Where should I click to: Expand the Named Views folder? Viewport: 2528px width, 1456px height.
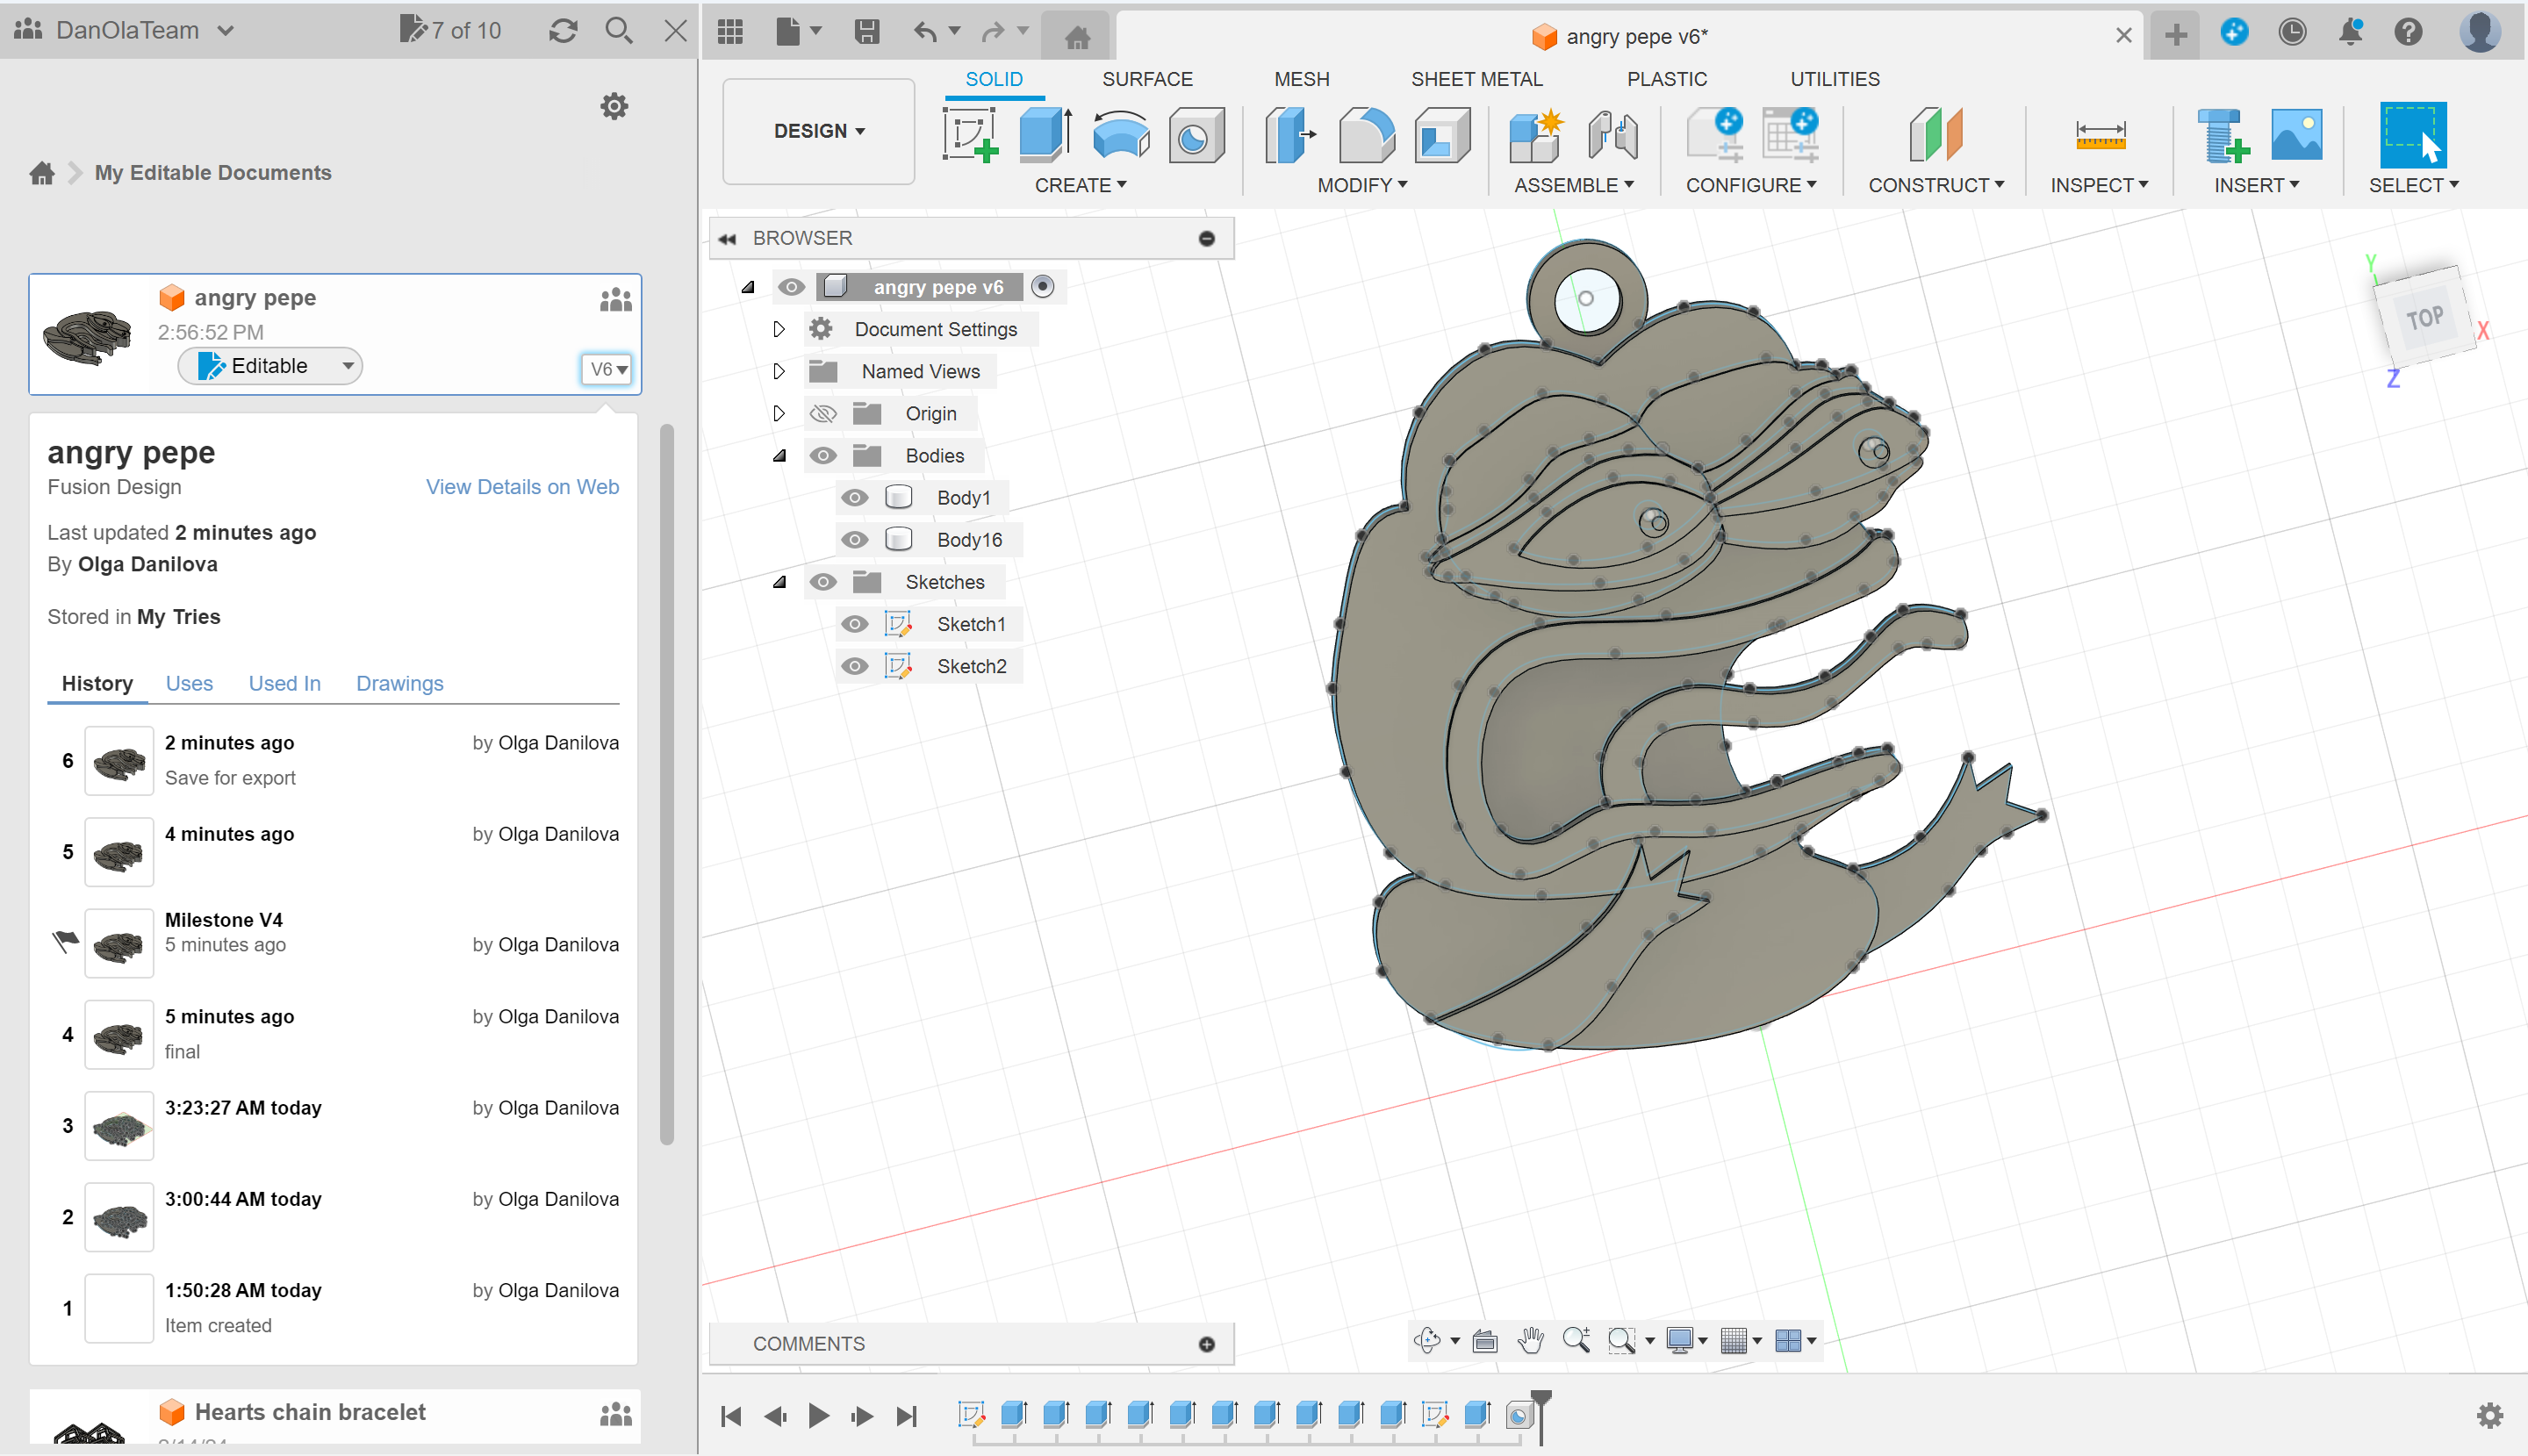click(x=779, y=371)
